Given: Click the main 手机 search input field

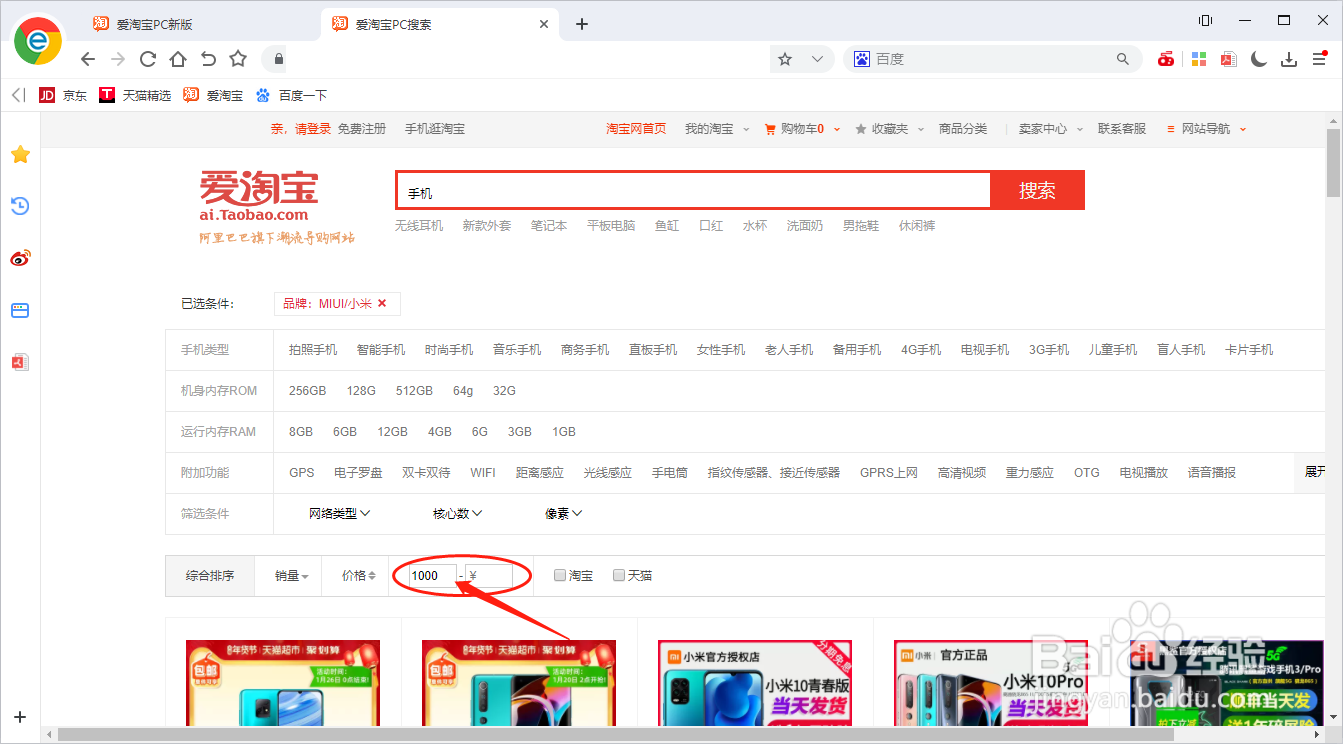Looking at the screenshot, I should coord(692,191).
